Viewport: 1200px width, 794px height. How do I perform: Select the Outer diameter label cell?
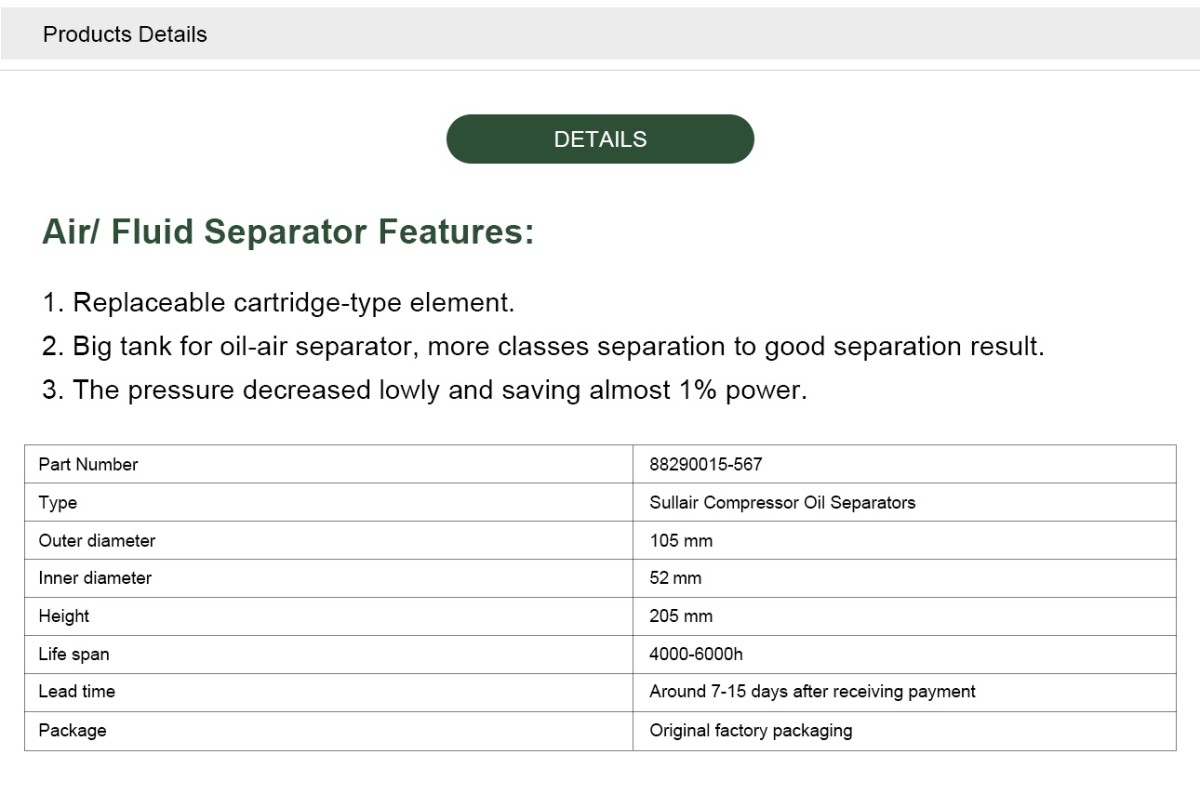(x=329, y=540)
